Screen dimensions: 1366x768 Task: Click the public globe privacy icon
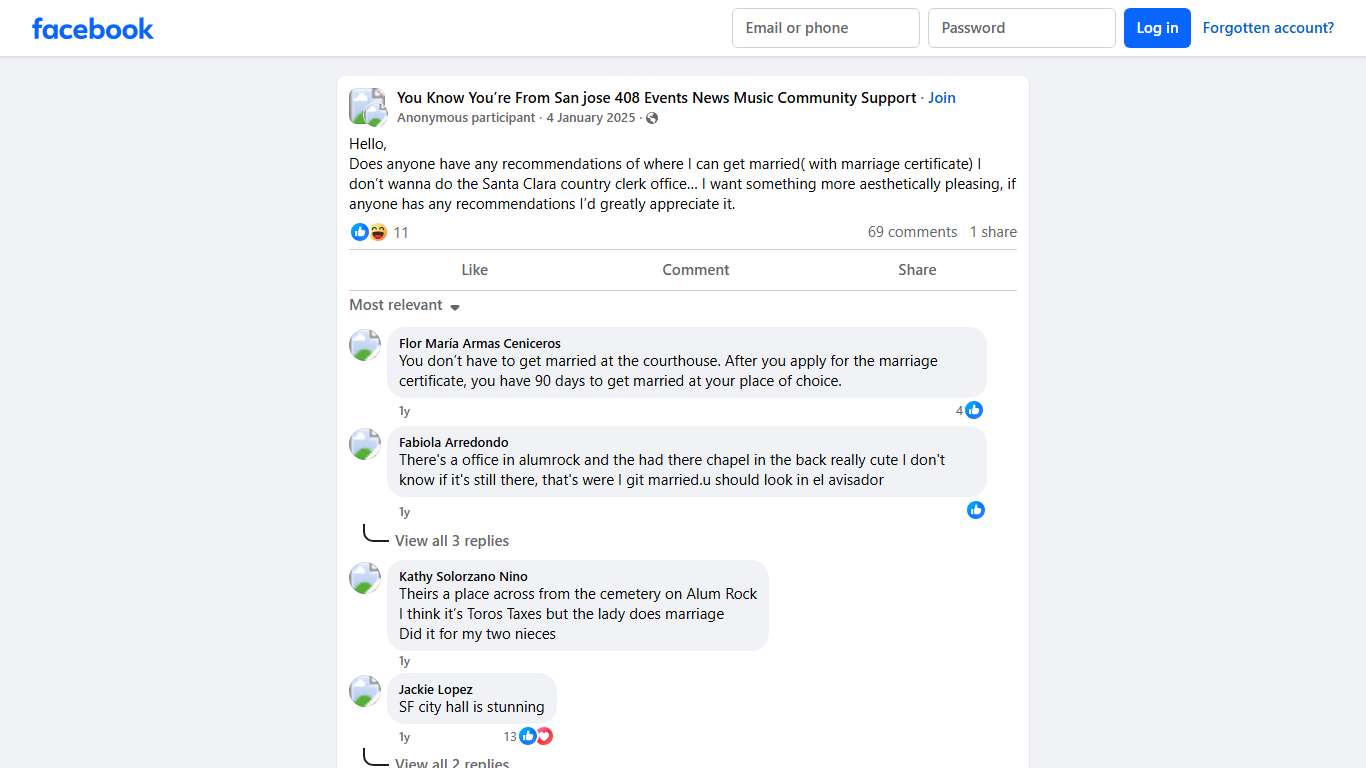coord(652,118)
